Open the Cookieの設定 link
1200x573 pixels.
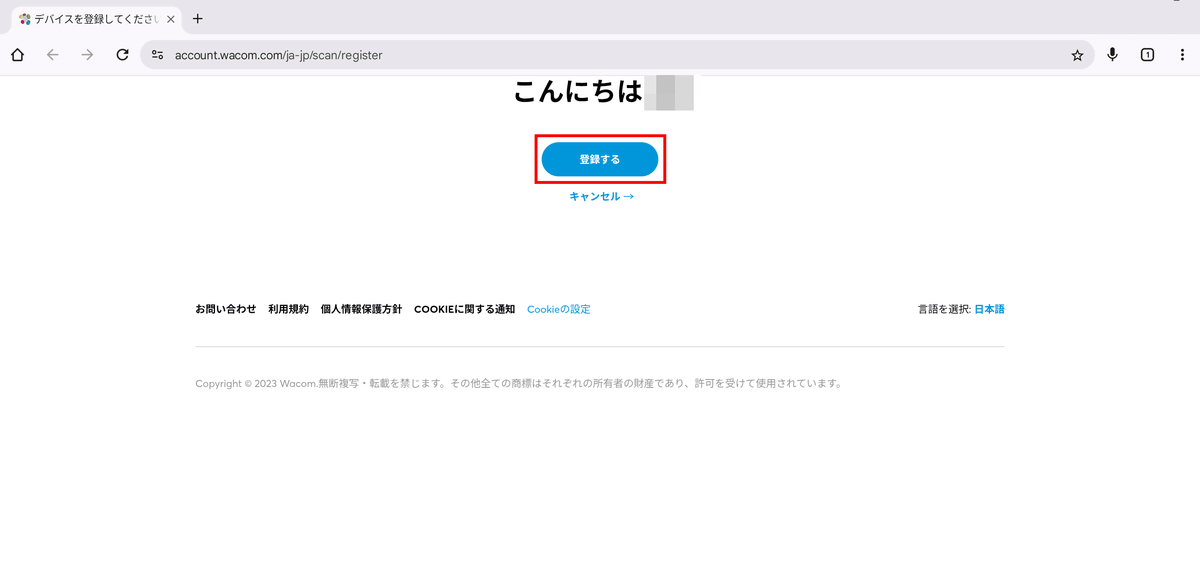(558, 310)
